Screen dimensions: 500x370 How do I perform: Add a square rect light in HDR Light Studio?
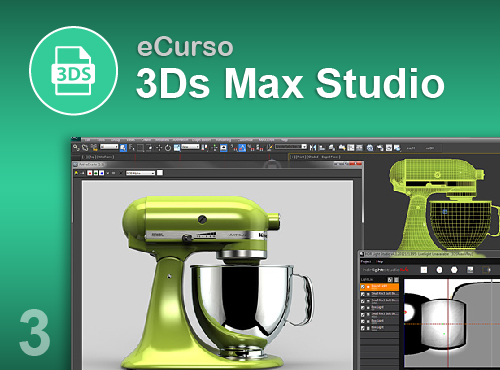(x=424, y=270)
